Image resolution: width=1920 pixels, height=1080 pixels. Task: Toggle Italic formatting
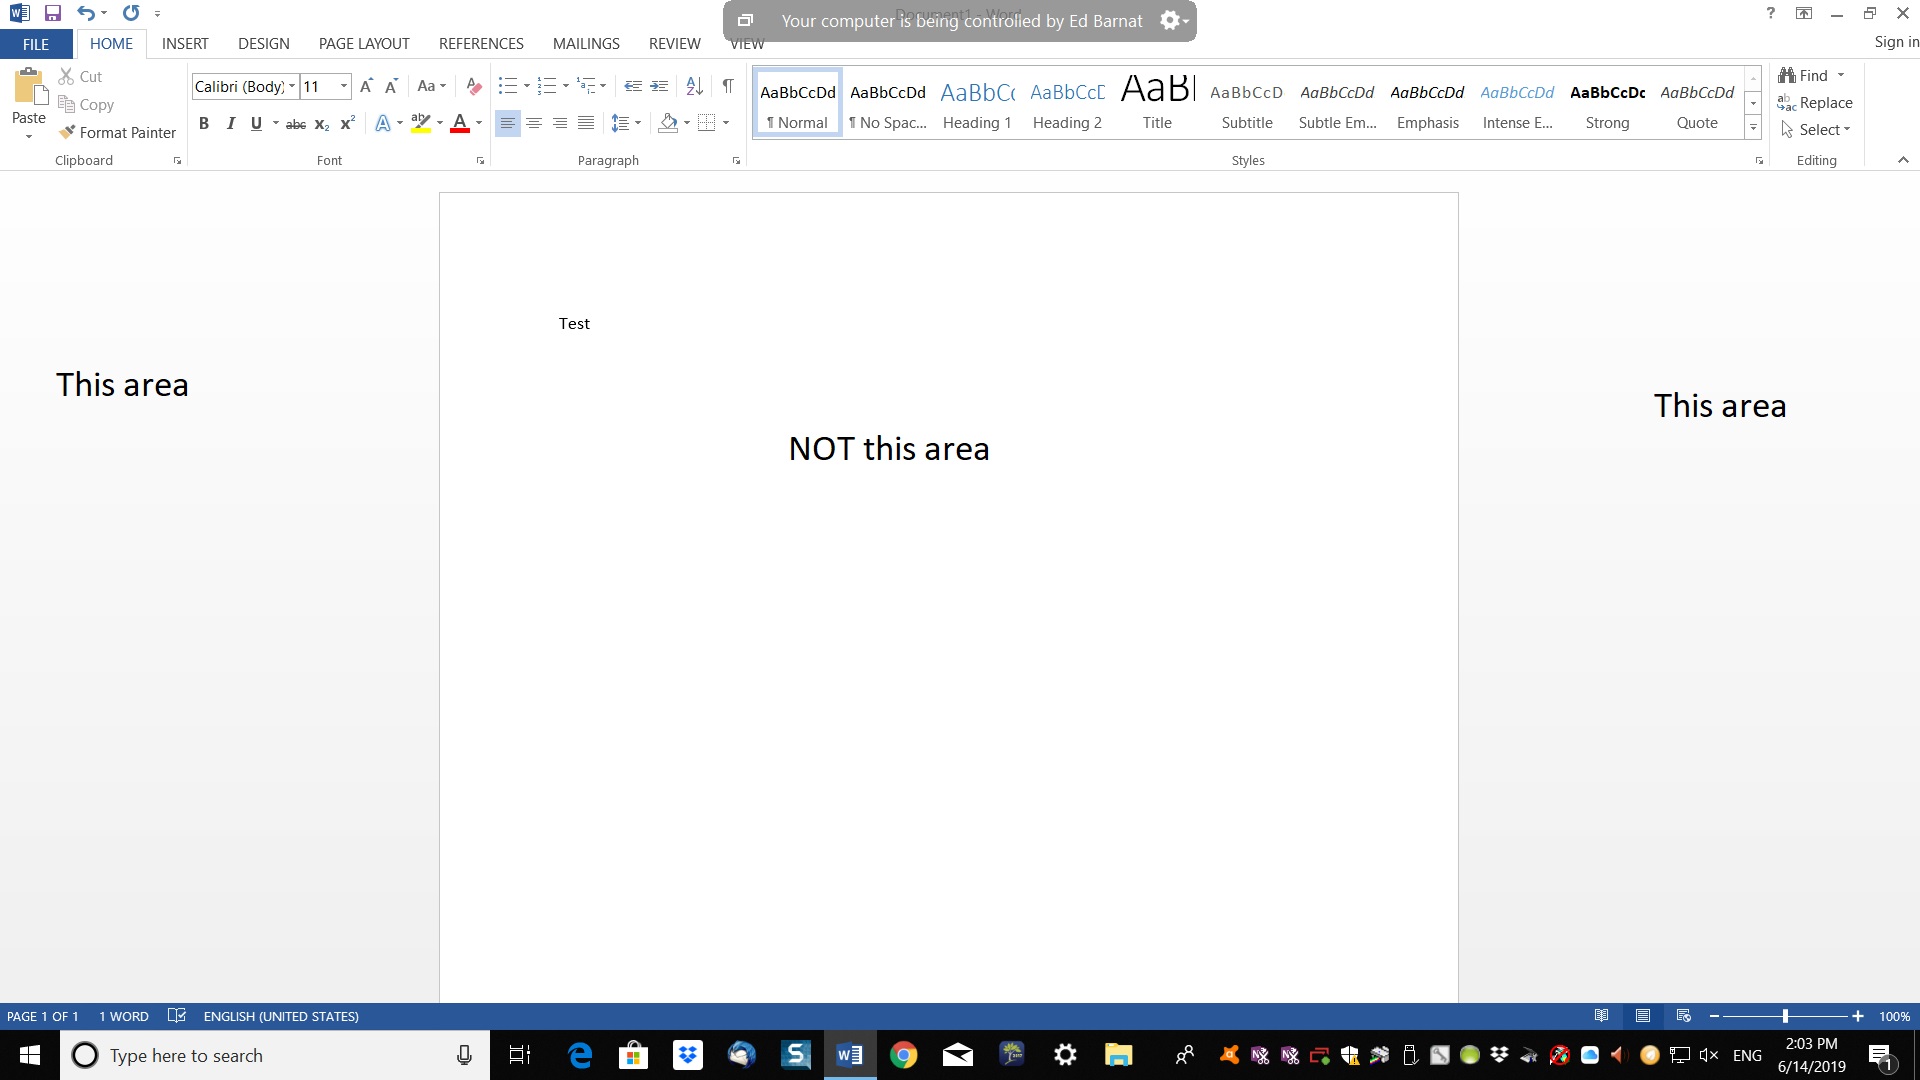tap(230, 123)
